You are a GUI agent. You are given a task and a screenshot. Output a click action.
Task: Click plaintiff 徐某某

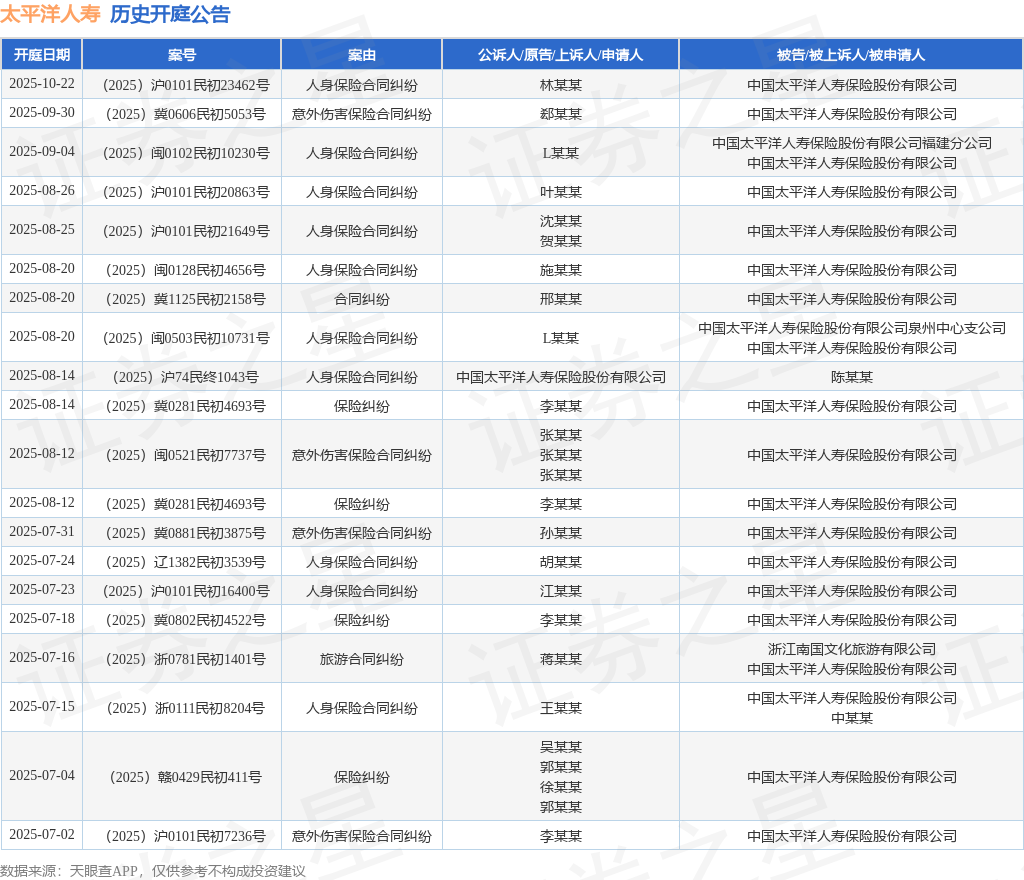[x=561, y=787]
